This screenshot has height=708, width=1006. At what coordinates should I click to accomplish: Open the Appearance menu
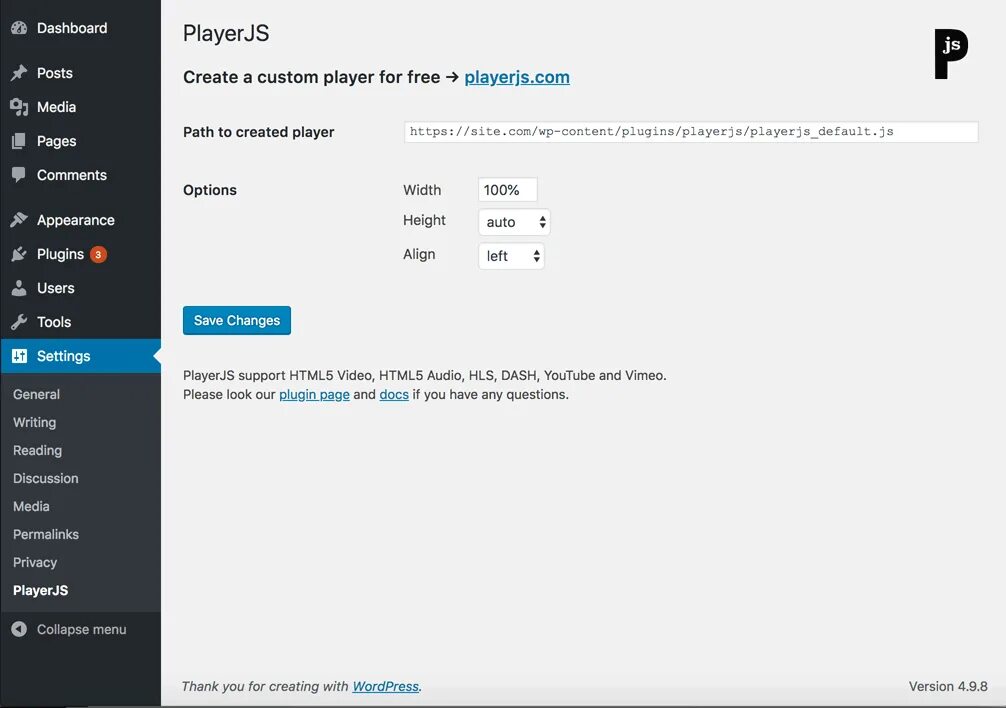[x=76, y=220]
